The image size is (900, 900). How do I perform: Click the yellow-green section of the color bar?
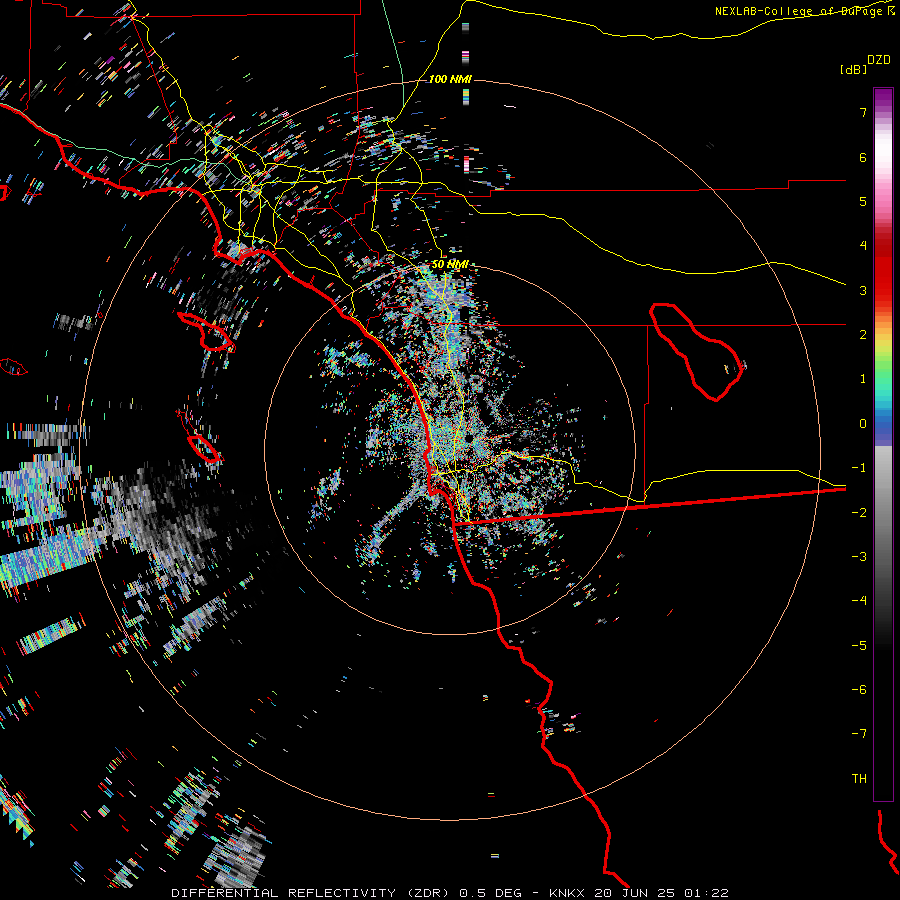click(x=883, y=350)
